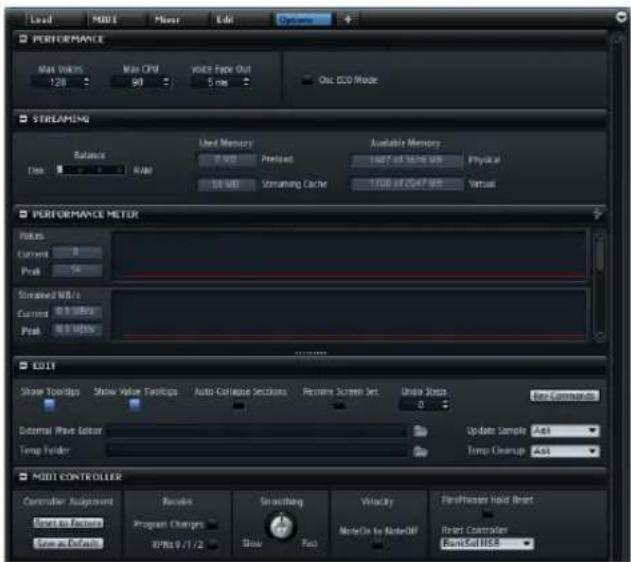Toggle Receive Program Changes

coord(212,525)
